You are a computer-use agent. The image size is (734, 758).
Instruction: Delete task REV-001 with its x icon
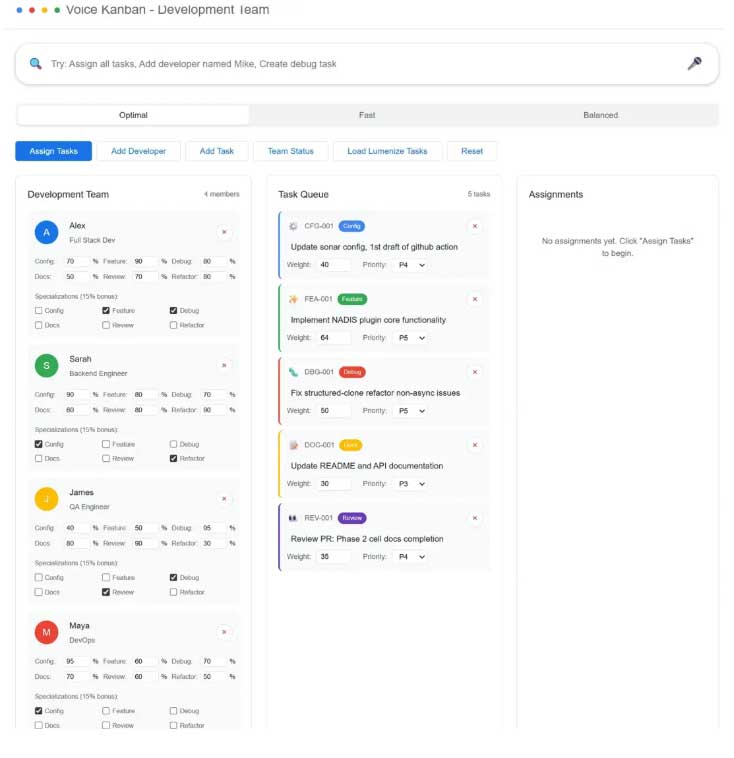click(x=475, y=518)
